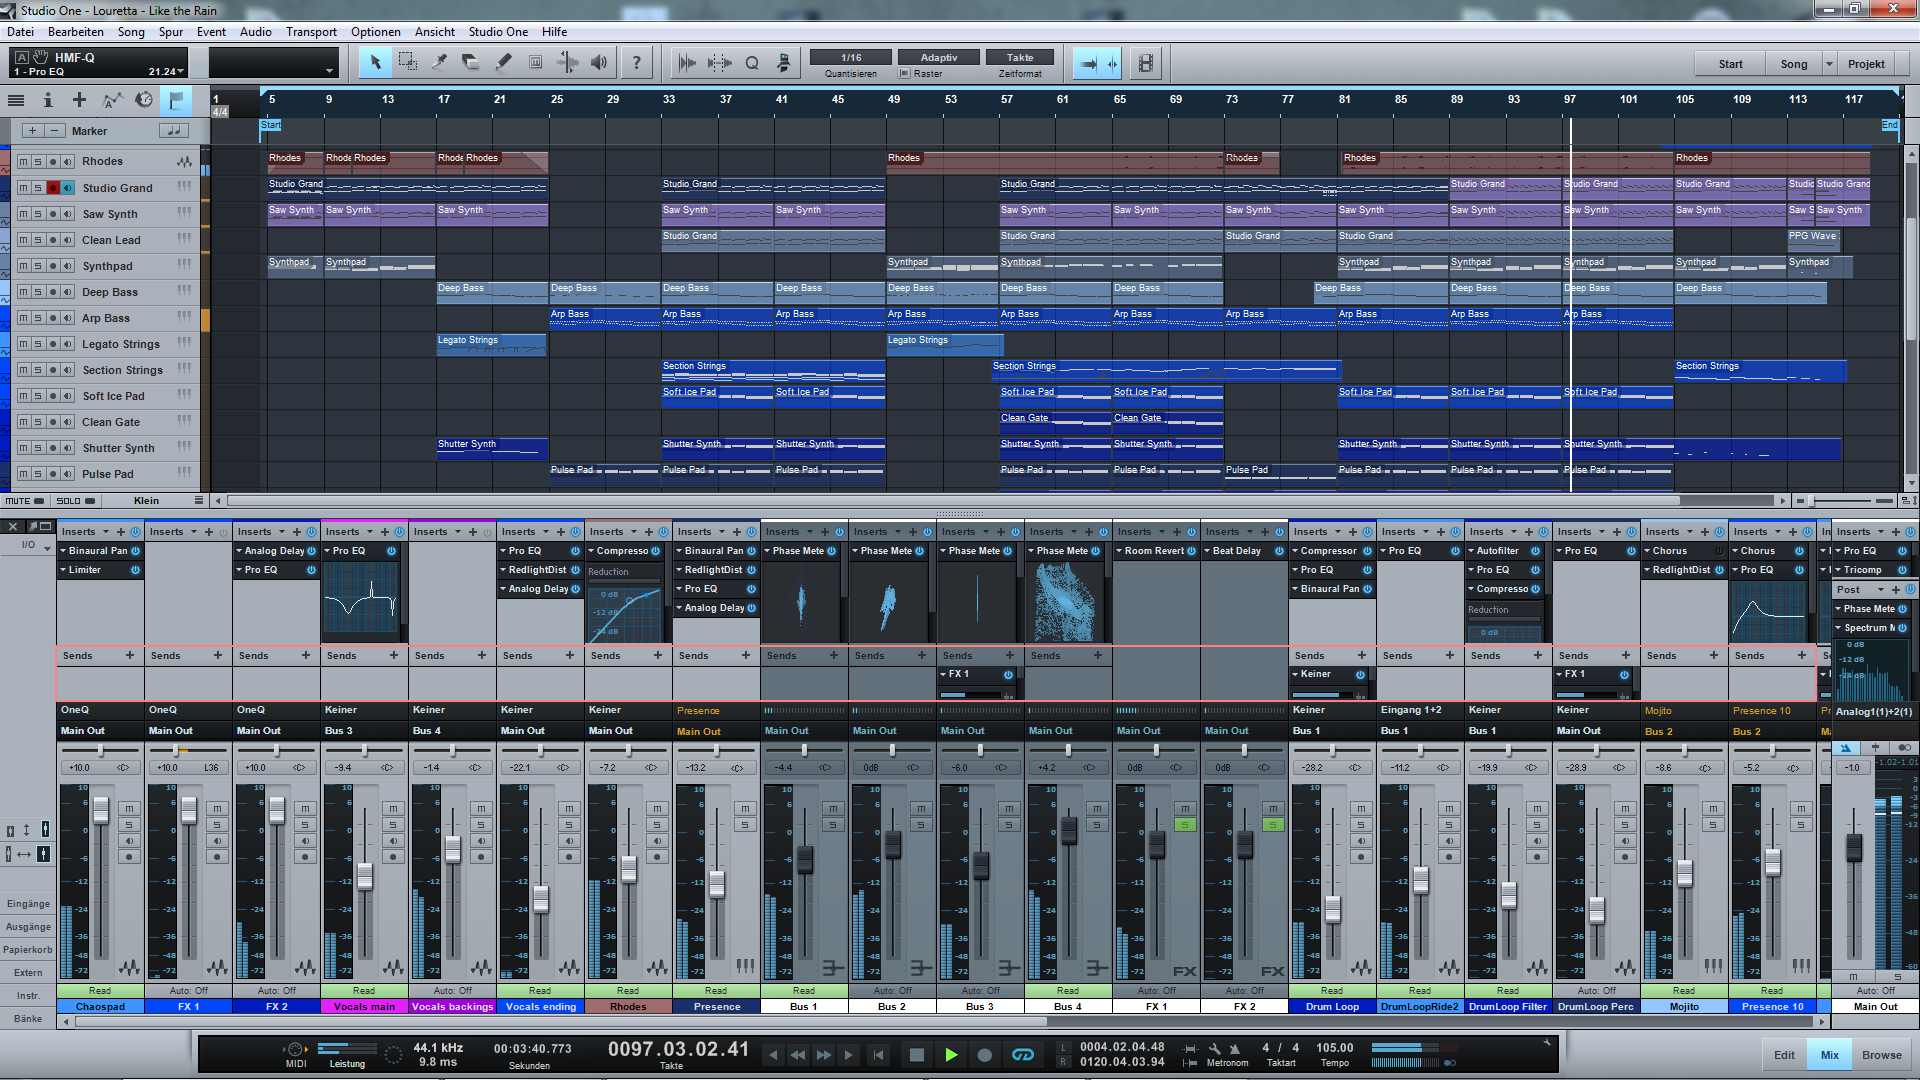Show the Bänke mixer section

[x=28, y=1019]
